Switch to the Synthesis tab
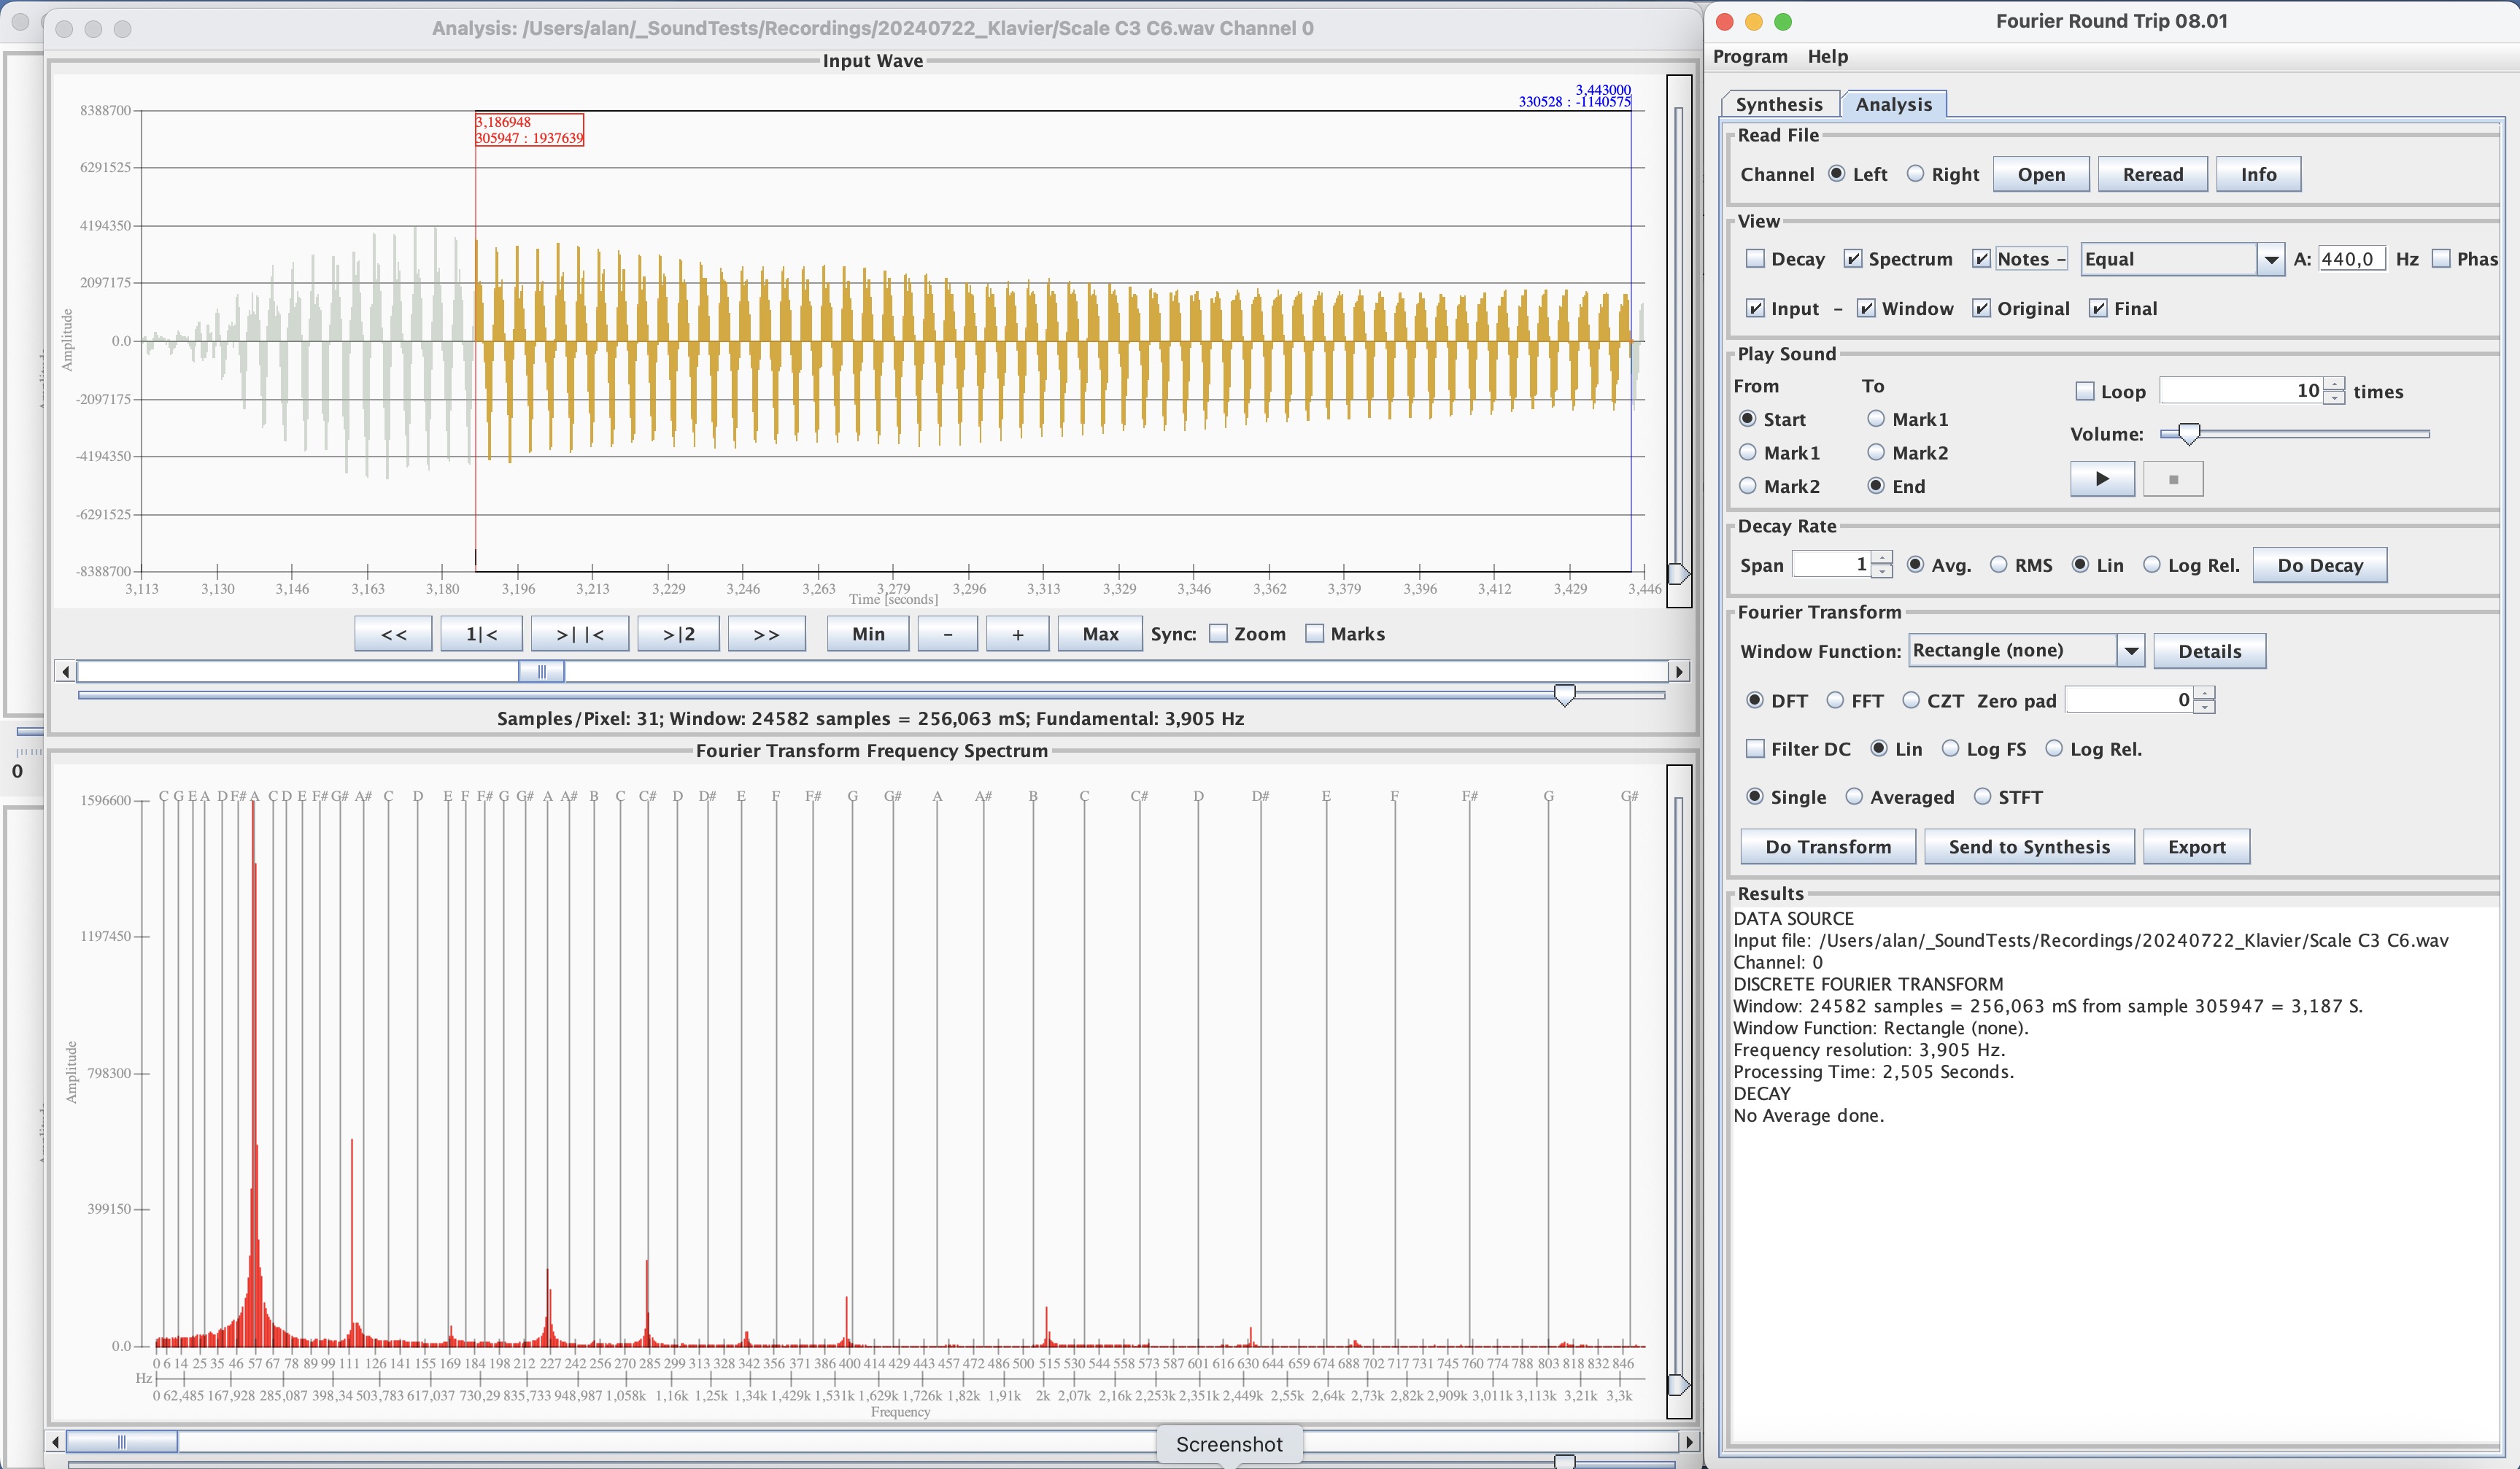Viewport: 2520px width, 1469px height. [1778, 104]
